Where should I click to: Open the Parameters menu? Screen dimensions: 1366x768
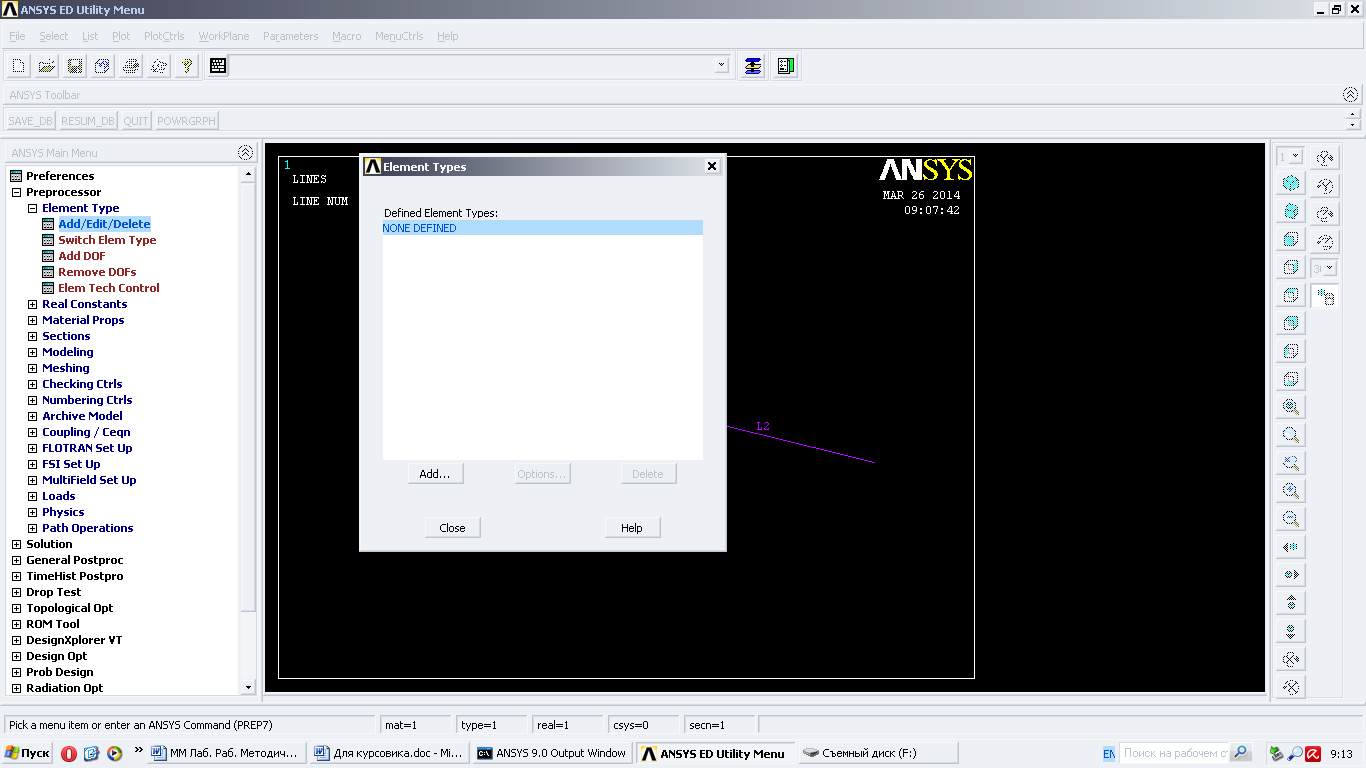290,36
